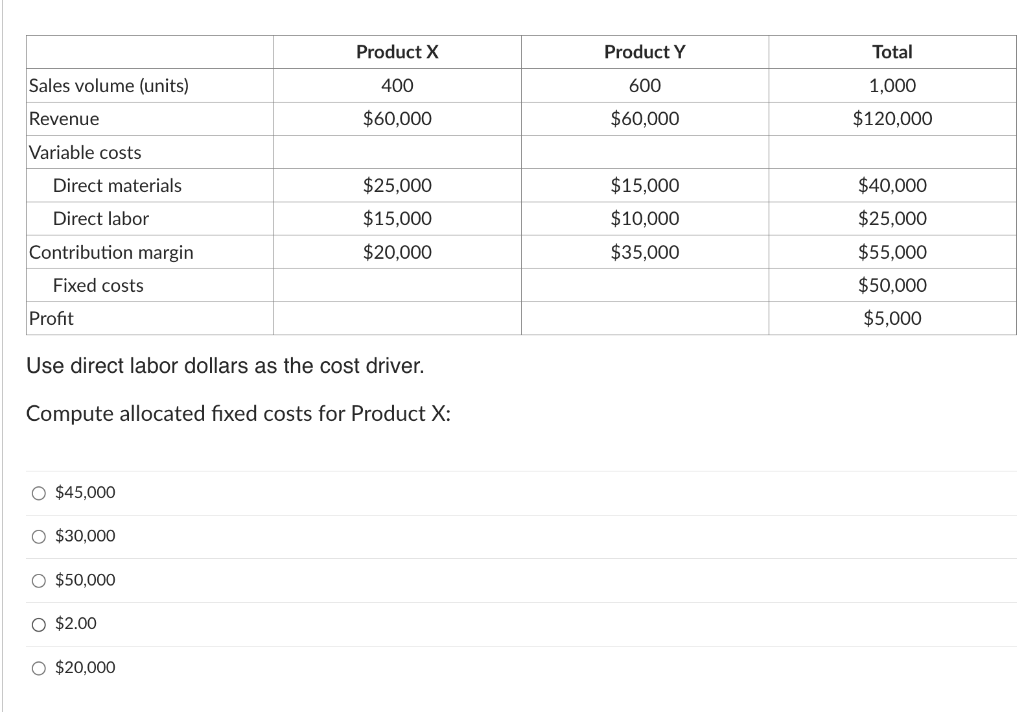Select the $45,000 answer option
Image resolution: width=1024 pixels, height=712 pixels.
coord(38,492)
